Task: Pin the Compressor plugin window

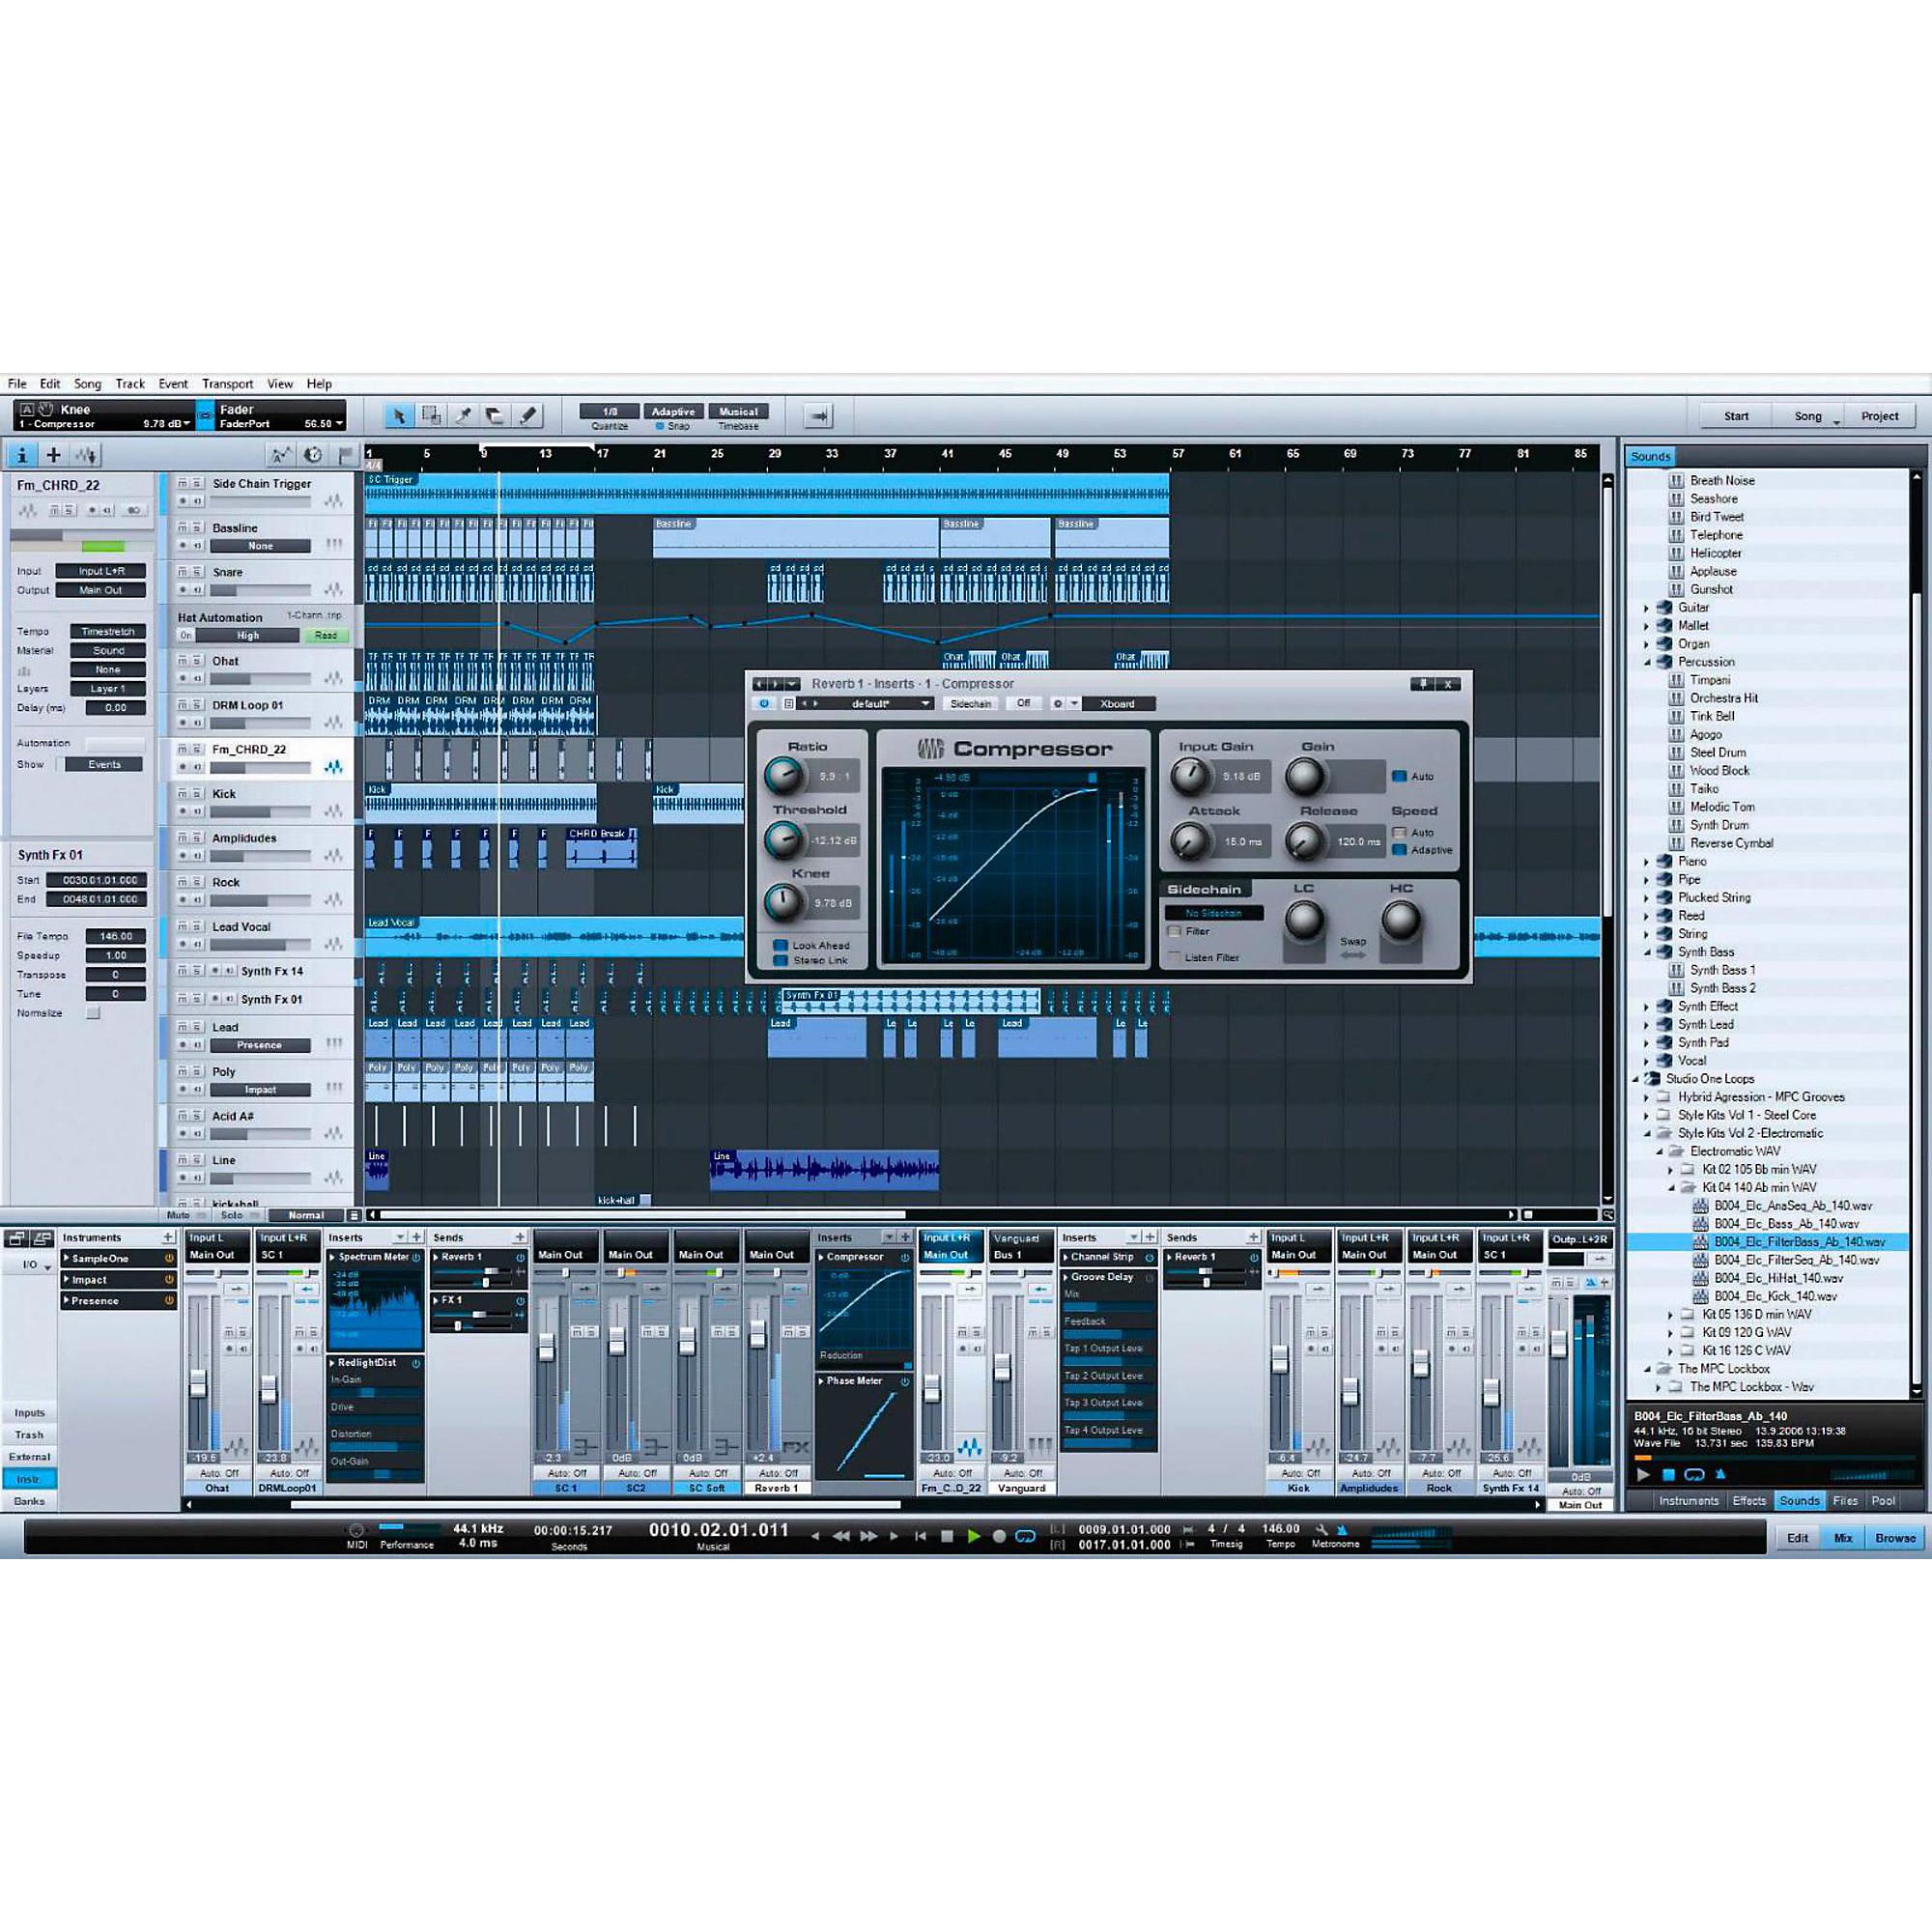Action: pos(1424,684)
